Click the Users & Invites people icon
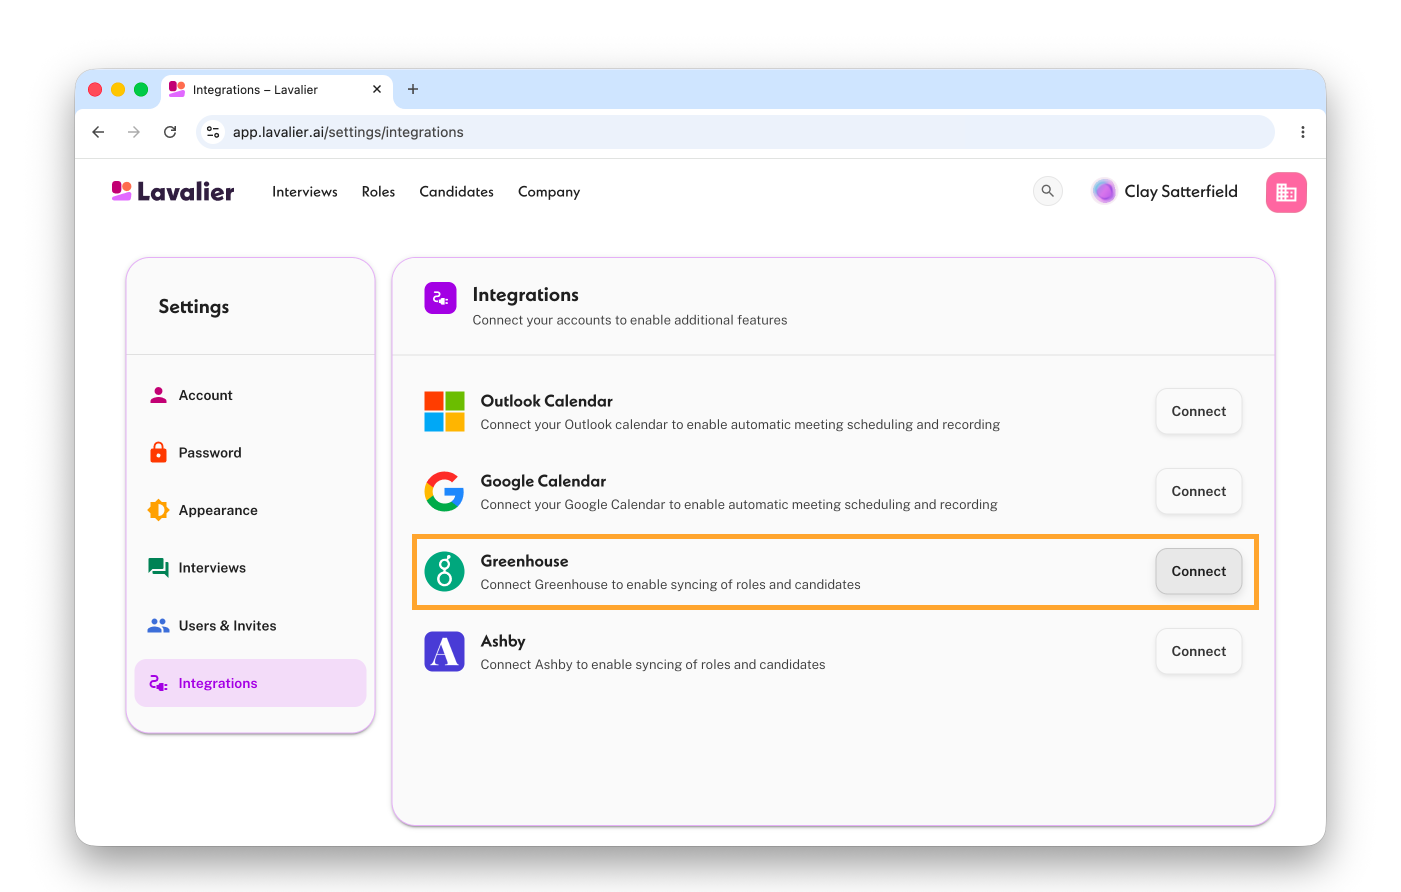 [158, 626]
